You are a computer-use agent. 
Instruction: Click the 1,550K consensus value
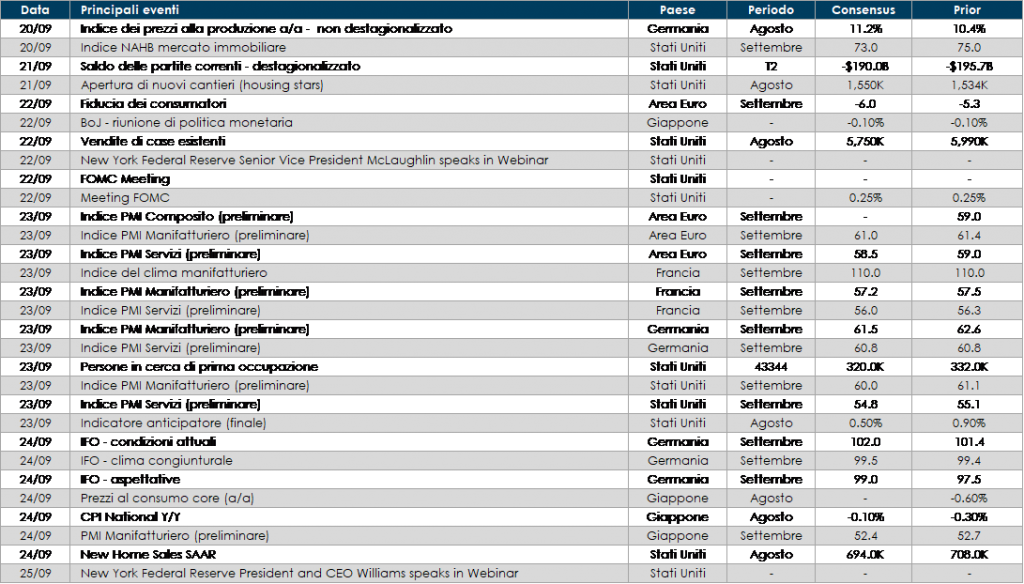(863, 85)
